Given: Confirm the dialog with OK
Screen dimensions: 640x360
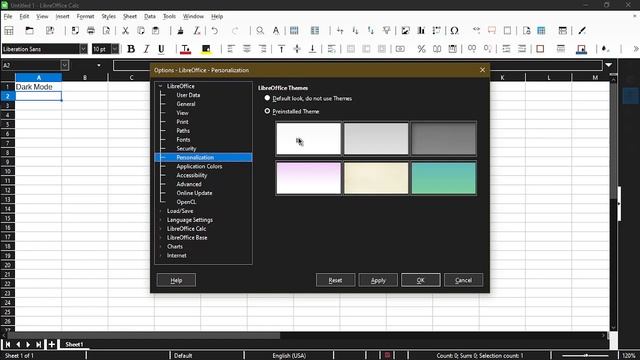Looking at the screenshot, I should click(x=420, y=280).
